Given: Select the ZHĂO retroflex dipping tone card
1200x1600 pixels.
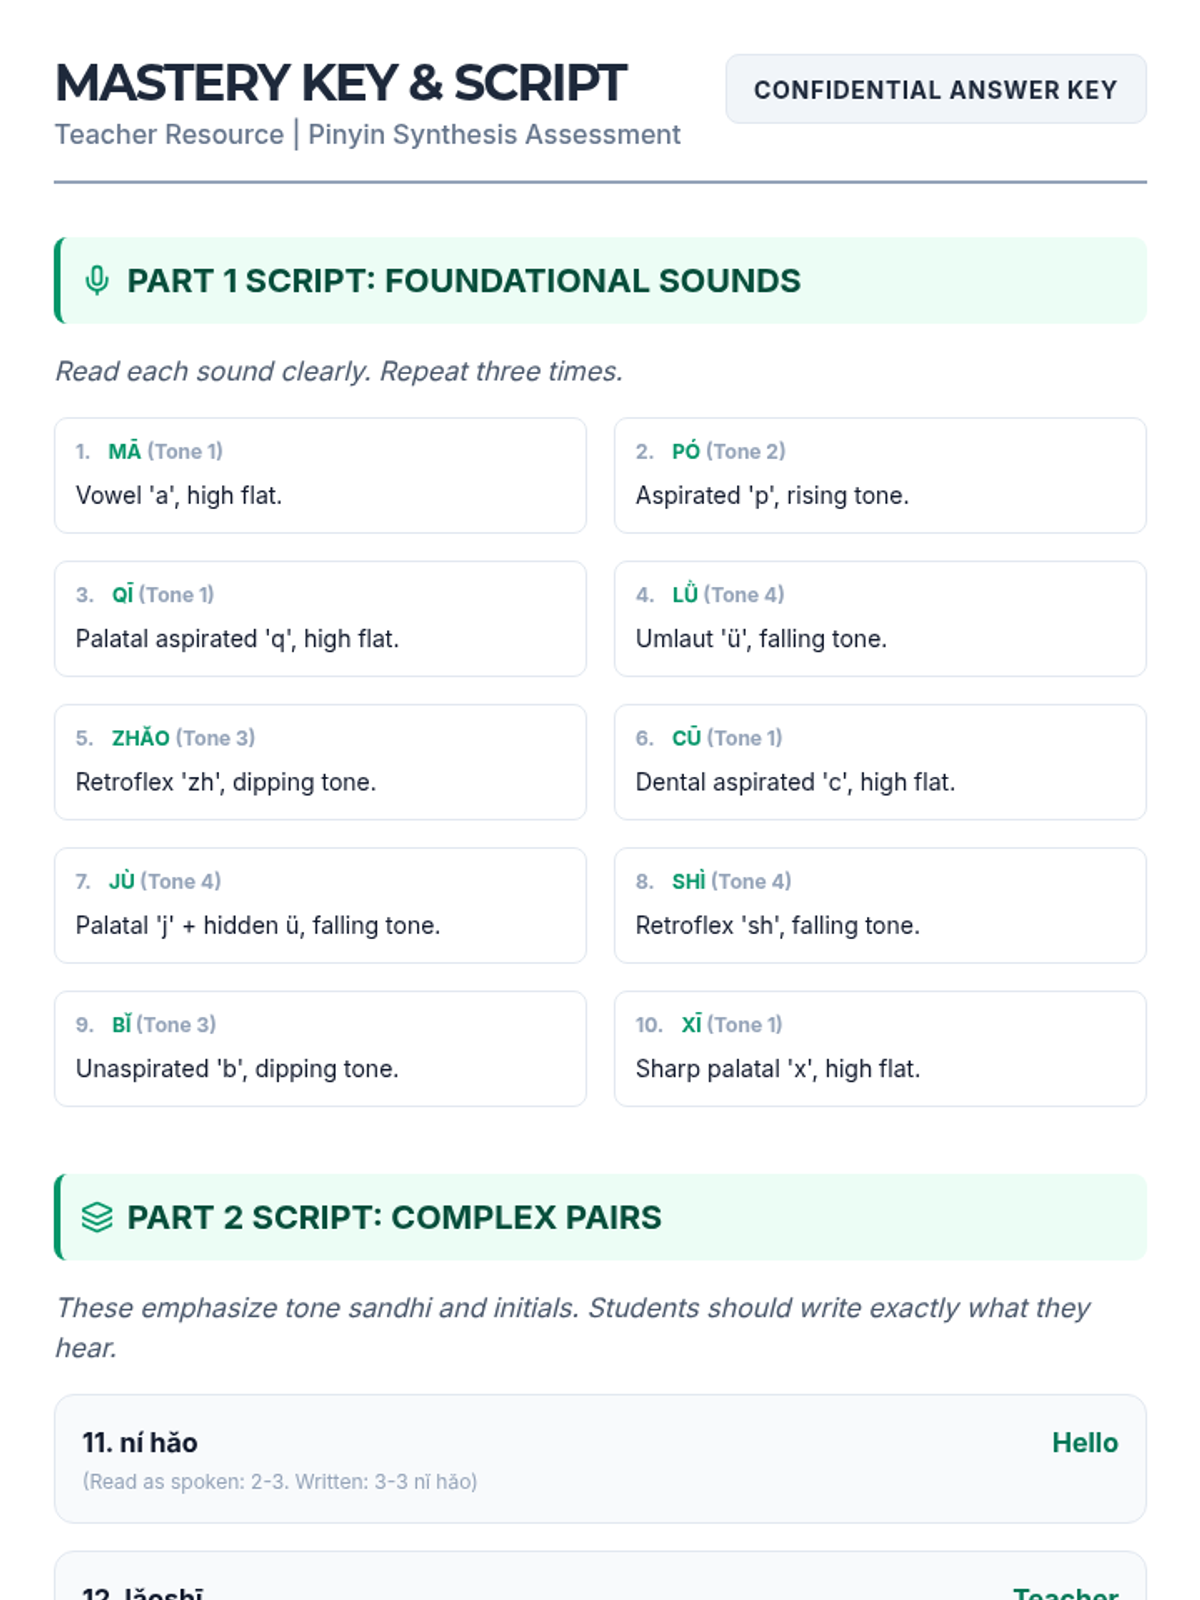Looking at the screenshot, I should (320, 761).
